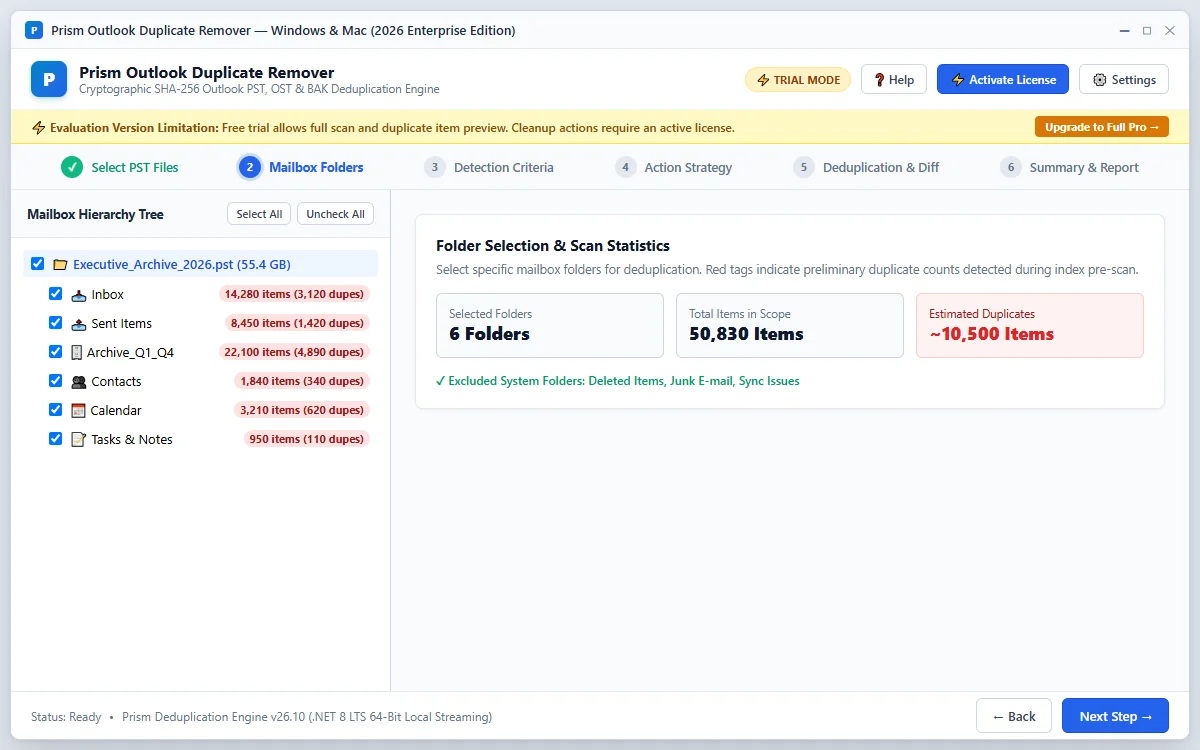Select the Contacts tree row label

tap(116, 382)
